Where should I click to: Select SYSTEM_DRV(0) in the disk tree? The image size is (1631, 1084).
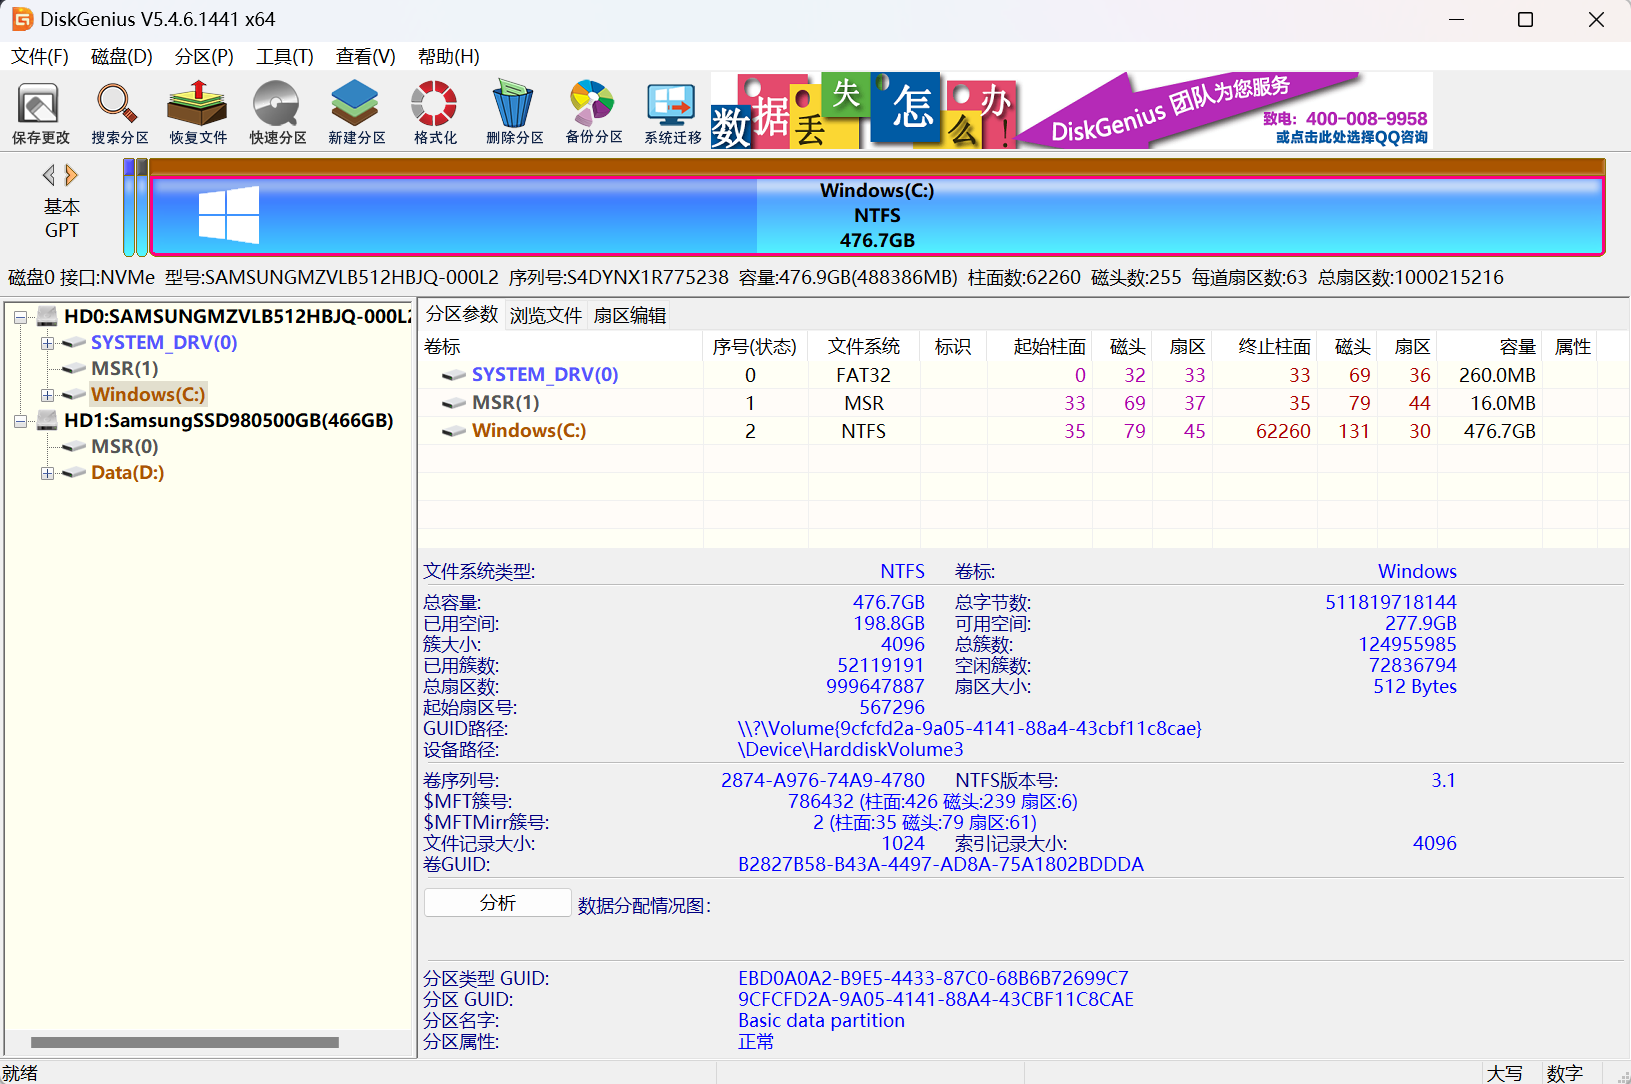coord(164,343)
